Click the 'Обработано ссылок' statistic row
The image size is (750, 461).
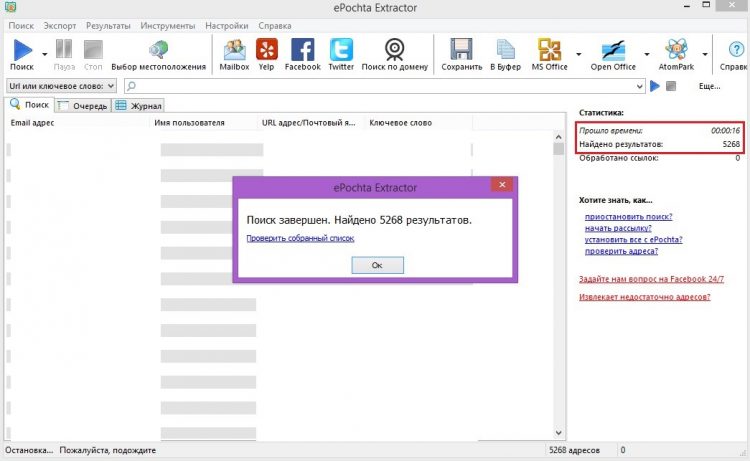tap(660, 158)
